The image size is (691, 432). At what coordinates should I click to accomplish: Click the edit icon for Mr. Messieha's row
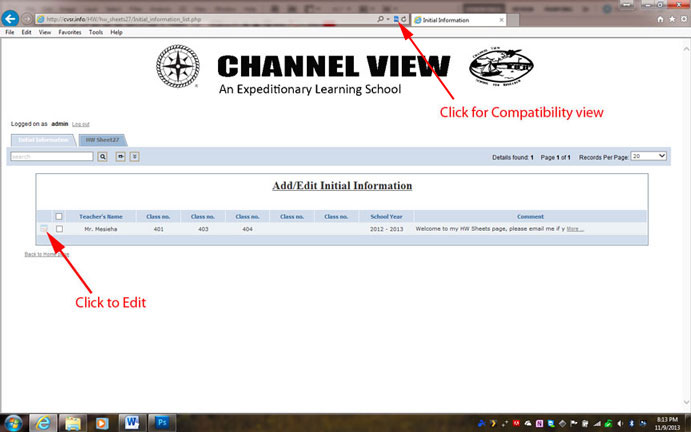44,229
